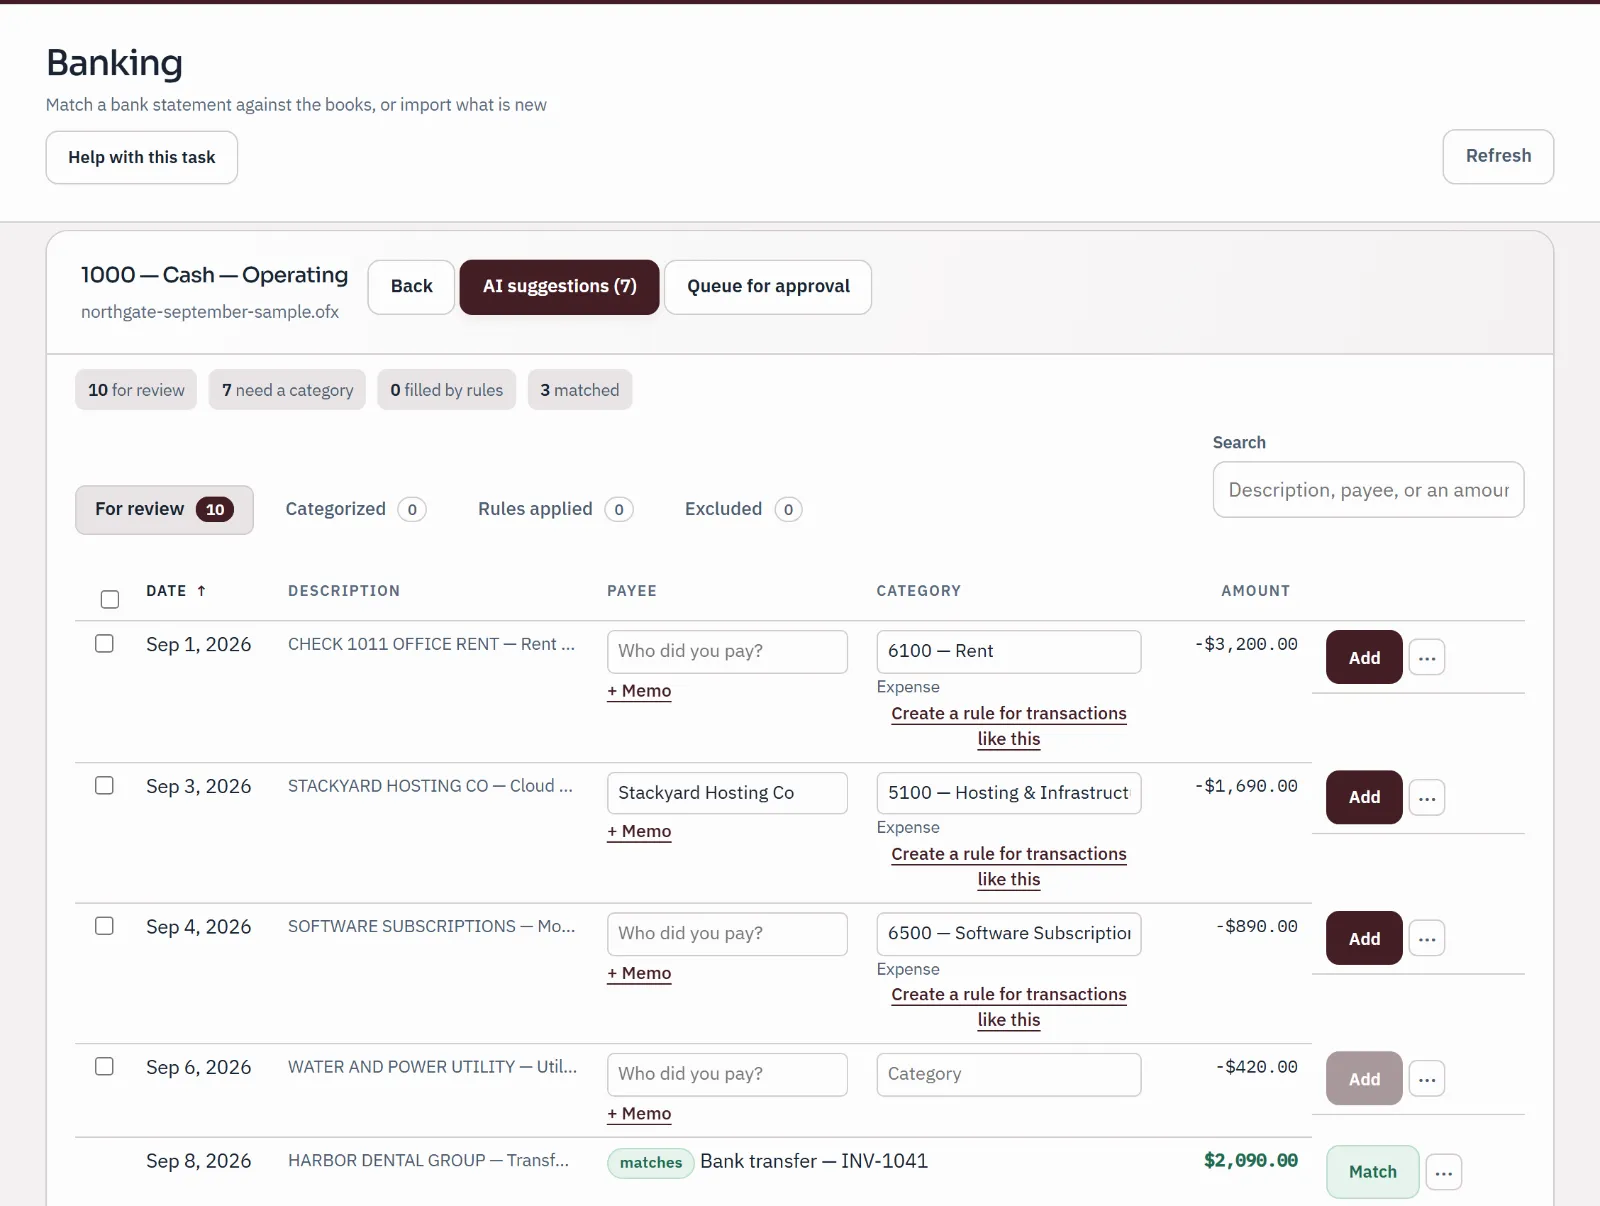The image size is (1600, 1206).
Task: Add the Software Subscriptions transaction
Action: (1364, 939)
